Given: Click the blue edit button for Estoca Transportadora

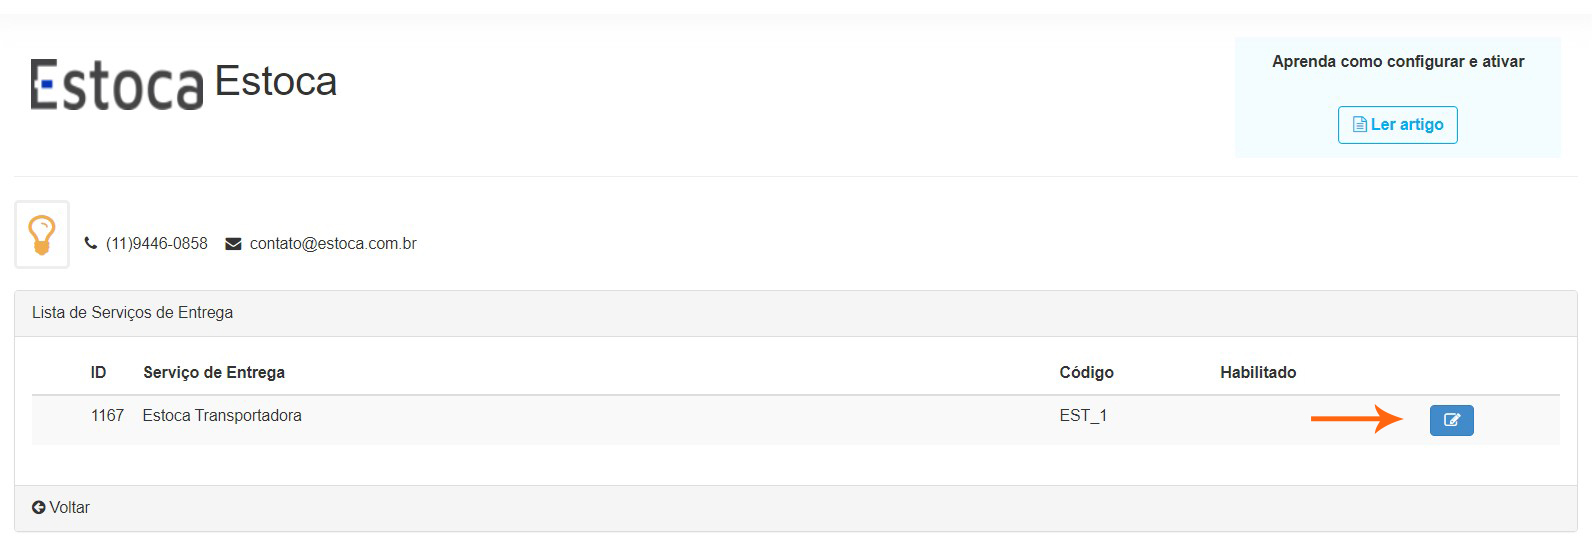Looking at the screenshot, I should [1451, 420].
